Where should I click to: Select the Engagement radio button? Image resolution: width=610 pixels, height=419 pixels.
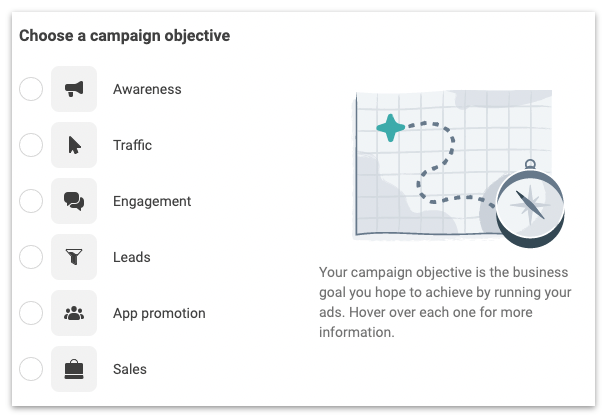(31, 201)
